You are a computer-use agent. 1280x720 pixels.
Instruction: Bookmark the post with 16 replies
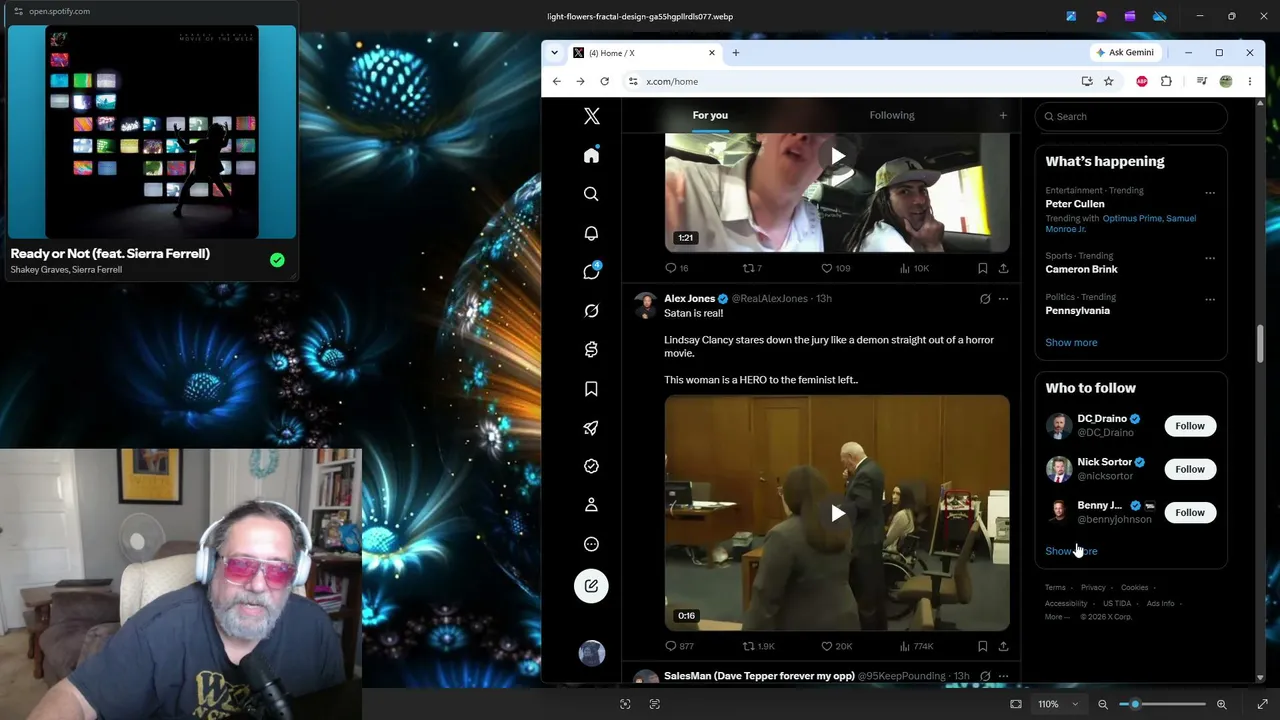982,268
